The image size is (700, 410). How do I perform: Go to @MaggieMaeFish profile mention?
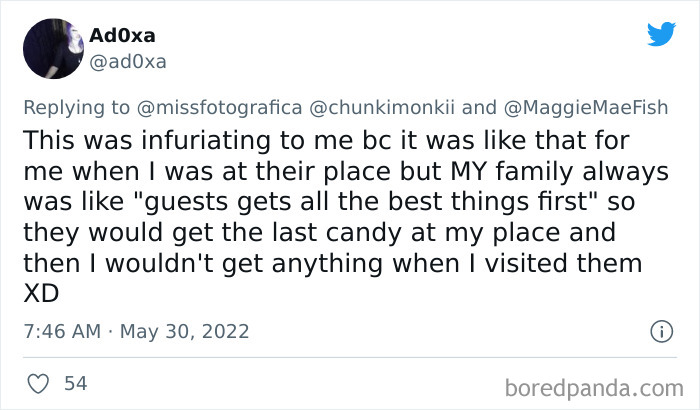coord(582,106)
